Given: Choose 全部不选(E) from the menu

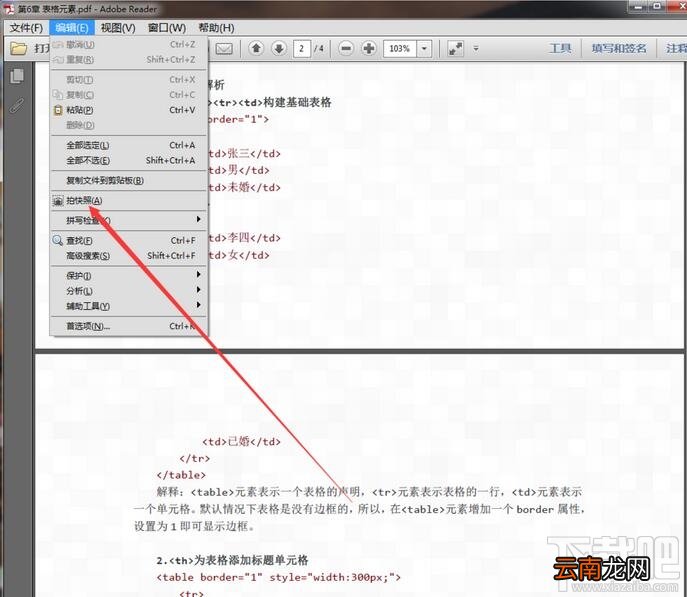Looking at the screenshot, I should [128, 160].
